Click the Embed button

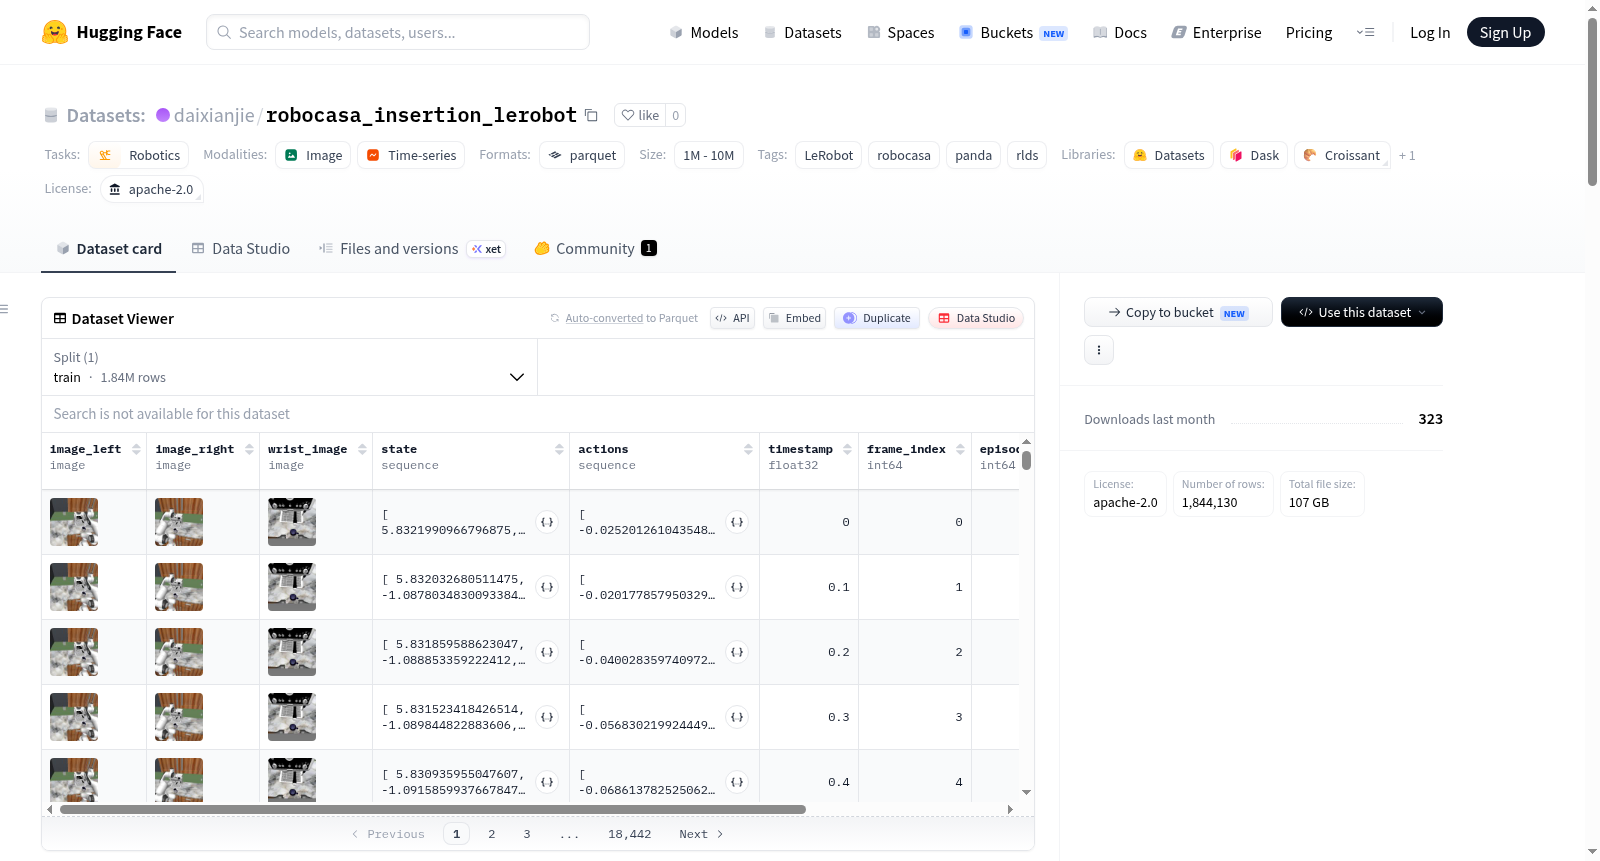794,318
